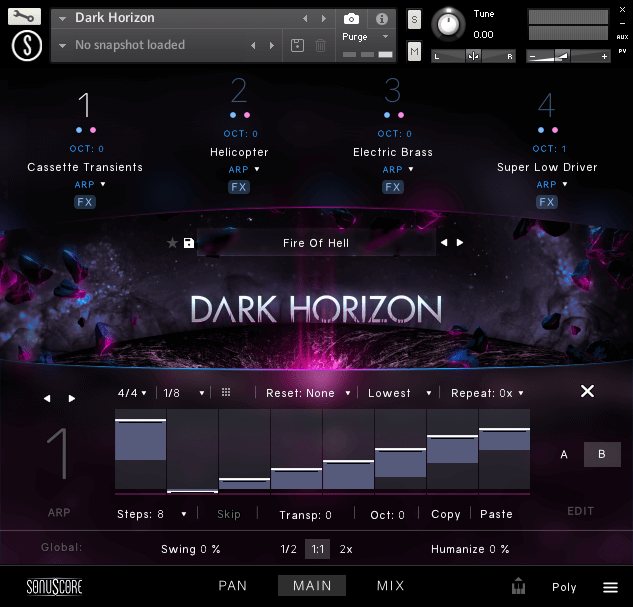
Task: Open FX for Helicopter layer
Action: pyautogui.click(x=239, y=187)
